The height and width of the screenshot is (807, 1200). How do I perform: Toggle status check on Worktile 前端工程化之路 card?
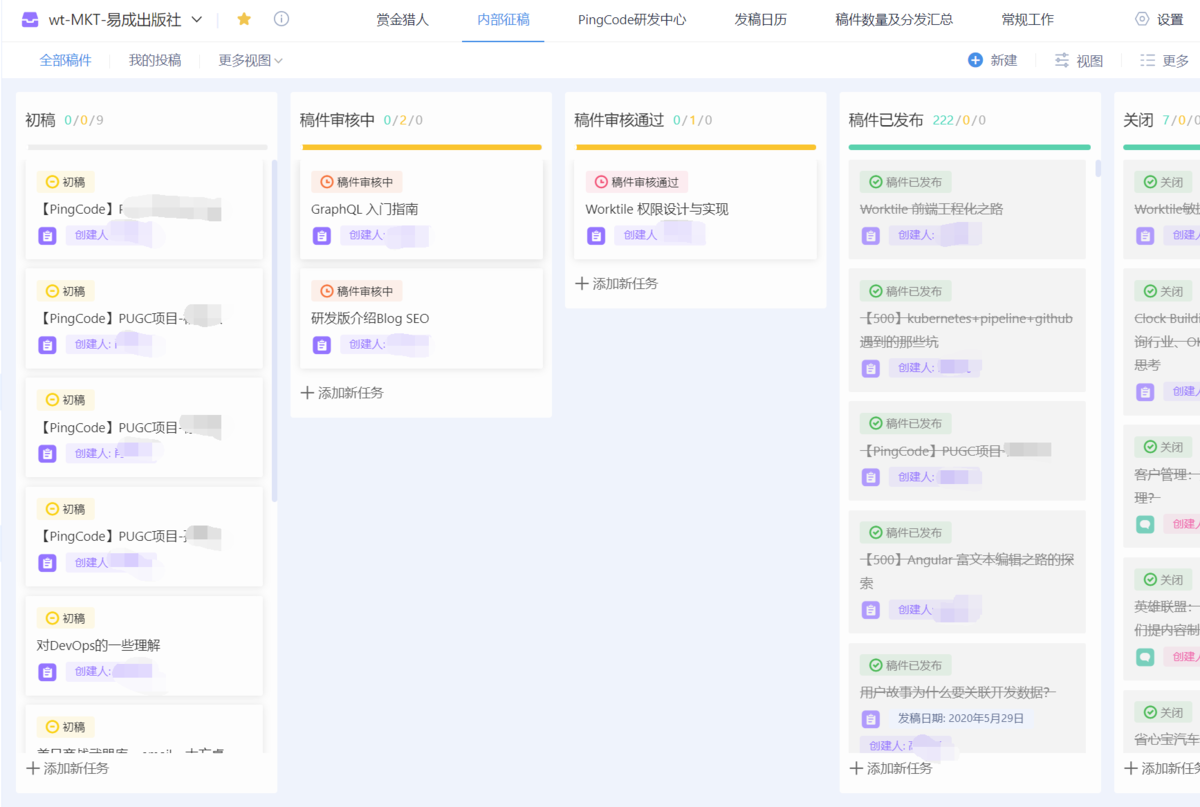pos(875,182)
